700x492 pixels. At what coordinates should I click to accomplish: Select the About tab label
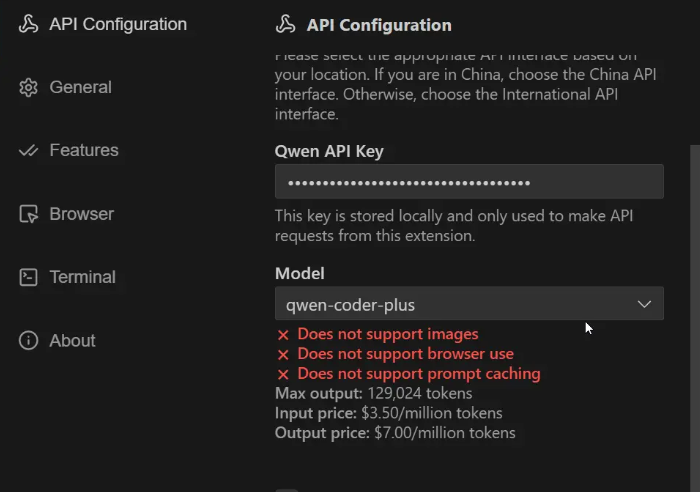pos(72,341)
